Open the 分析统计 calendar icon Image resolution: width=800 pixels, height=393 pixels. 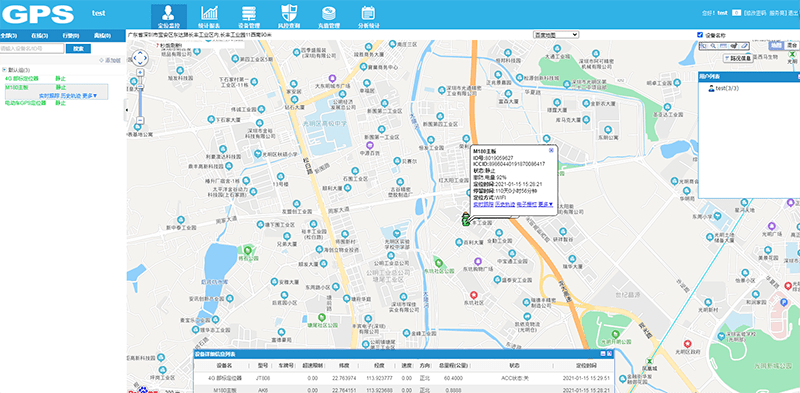pyautogui.click(x=368, y=13)
